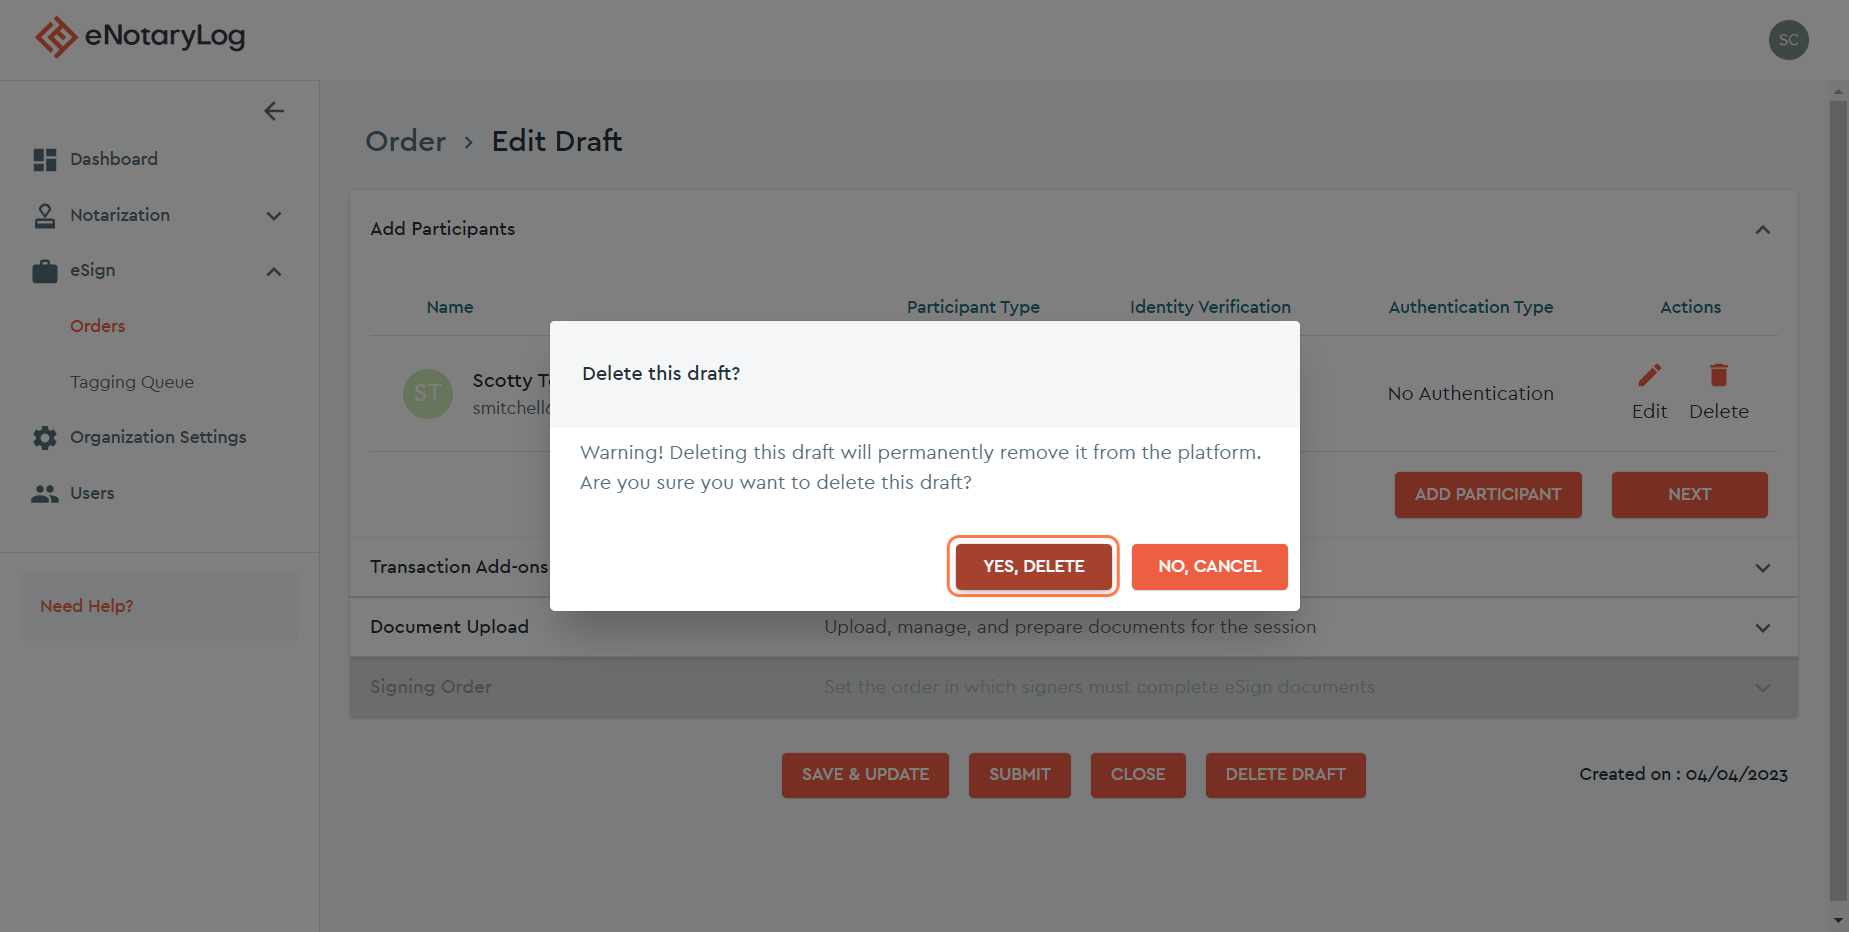Click the Authentication Type column header
This screenshot has width=1849, height=932.
tap(1471, 307)
